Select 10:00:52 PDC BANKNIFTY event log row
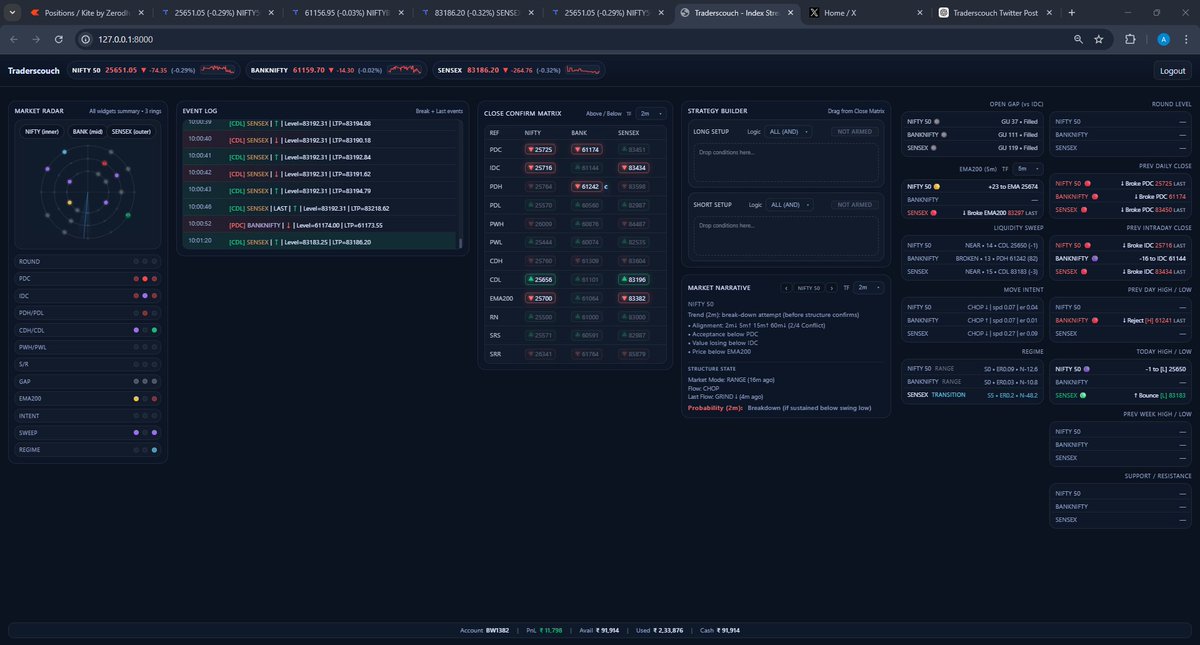This screenshot has height=645, width=1200. 320,224
